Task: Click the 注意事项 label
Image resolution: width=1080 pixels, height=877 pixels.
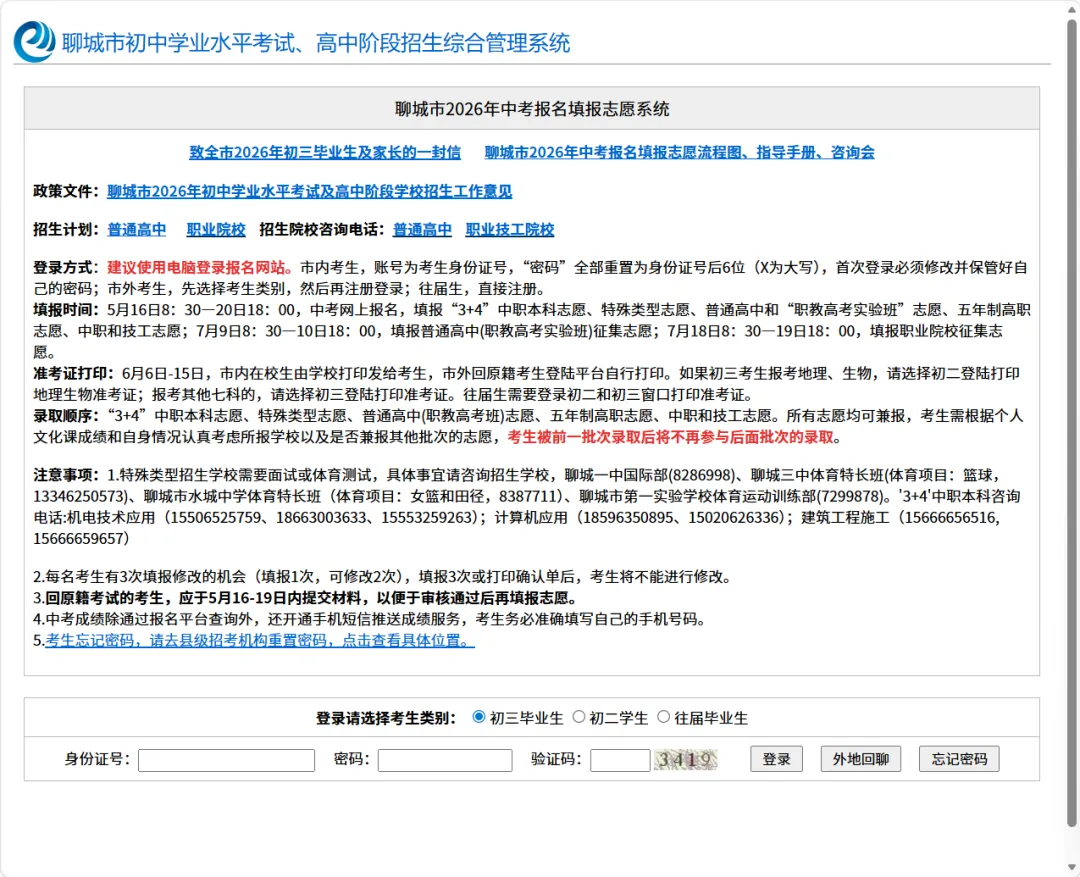Action: [66, 475]
